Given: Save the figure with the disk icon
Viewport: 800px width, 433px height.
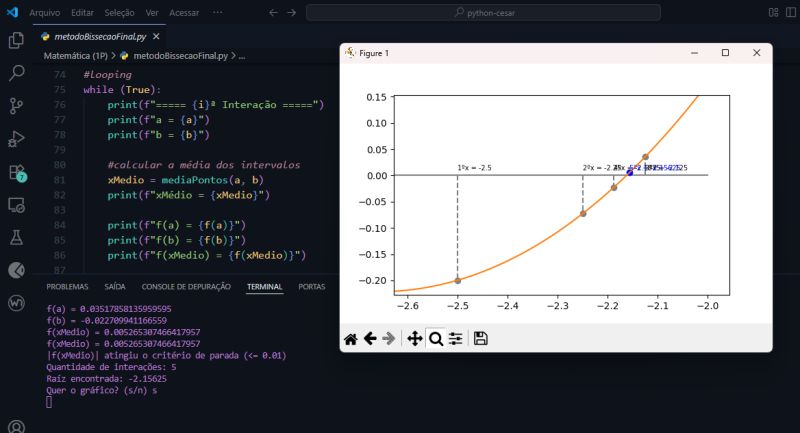Looking at the screenshot, I should point(480,339).
